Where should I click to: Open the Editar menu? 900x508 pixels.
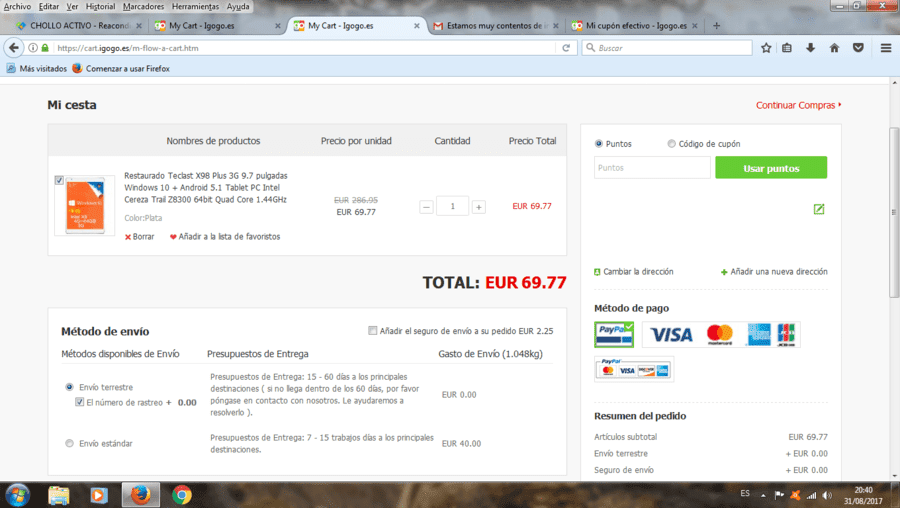point(49,6)
